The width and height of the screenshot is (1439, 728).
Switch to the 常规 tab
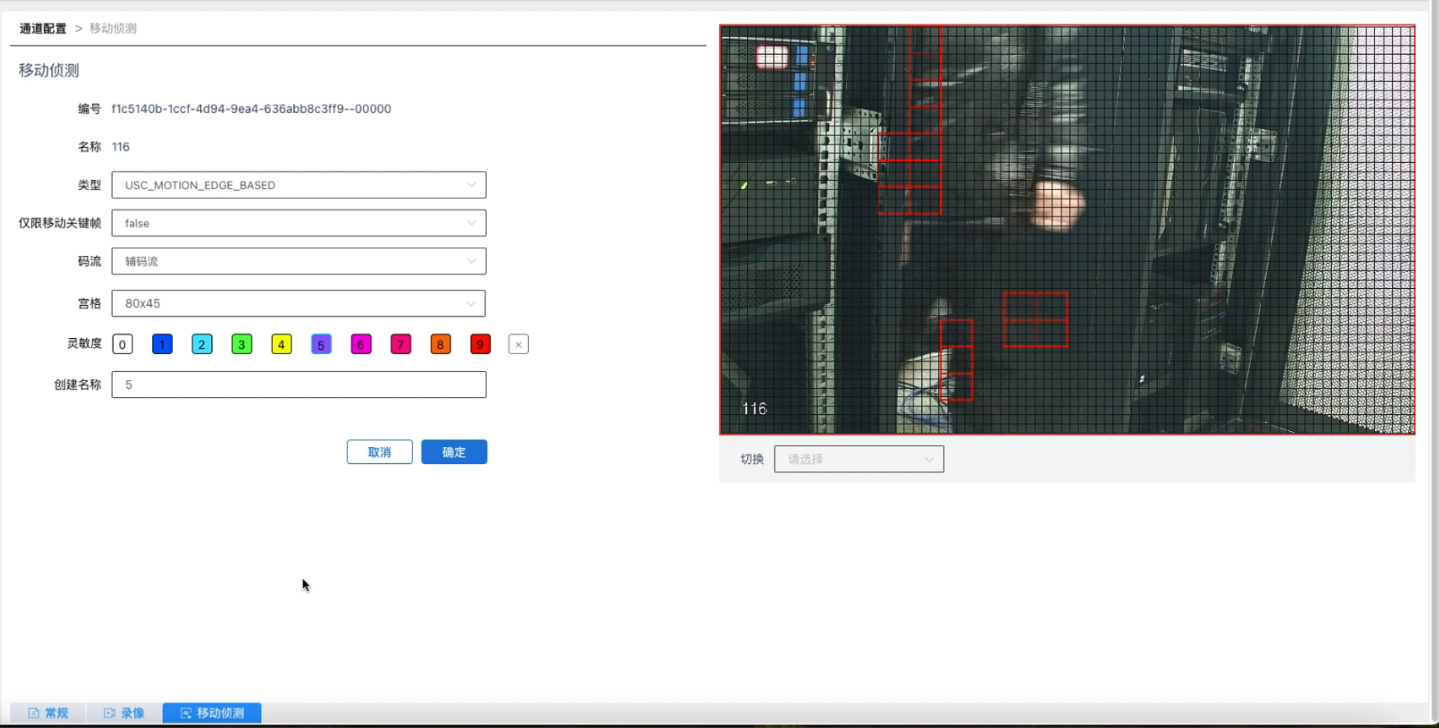[48, 713]
